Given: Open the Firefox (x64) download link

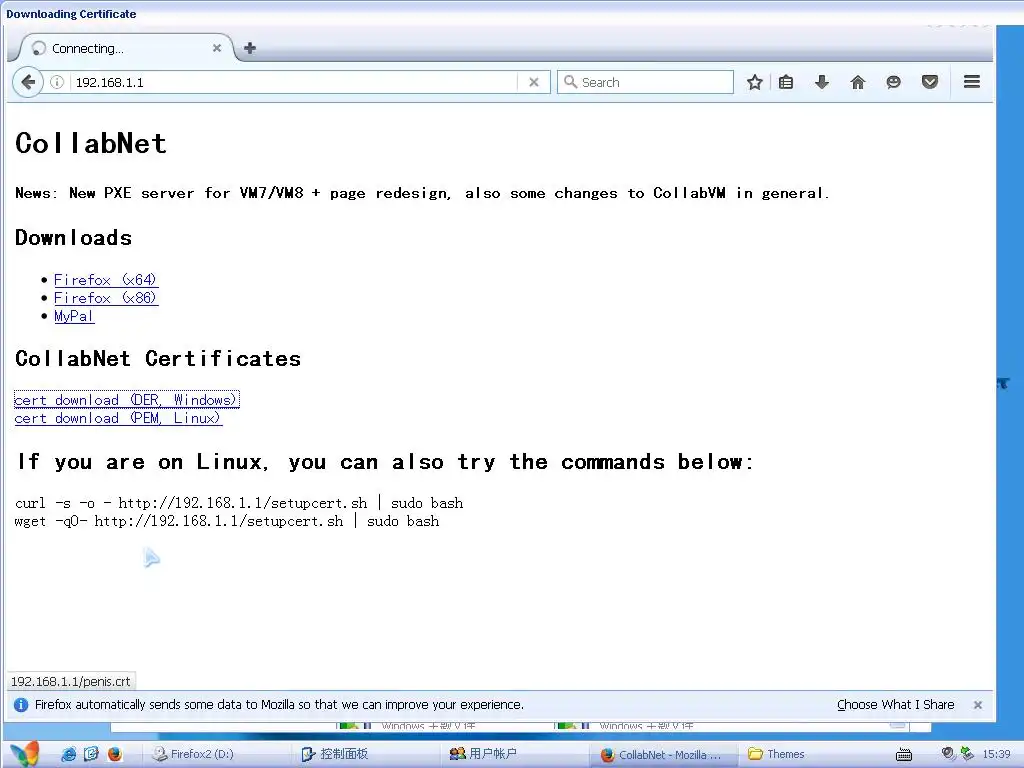Looking at the screenshot, I should [106, 280].
